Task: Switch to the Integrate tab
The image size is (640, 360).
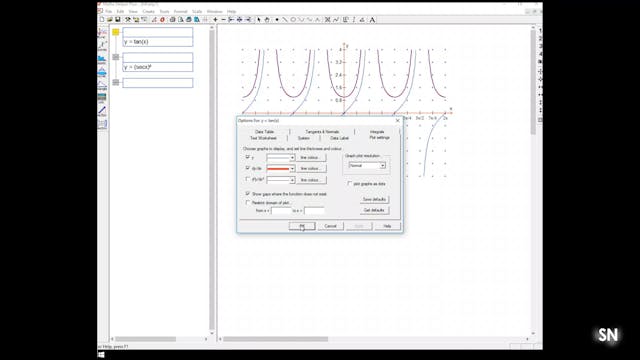Action: 377,132
